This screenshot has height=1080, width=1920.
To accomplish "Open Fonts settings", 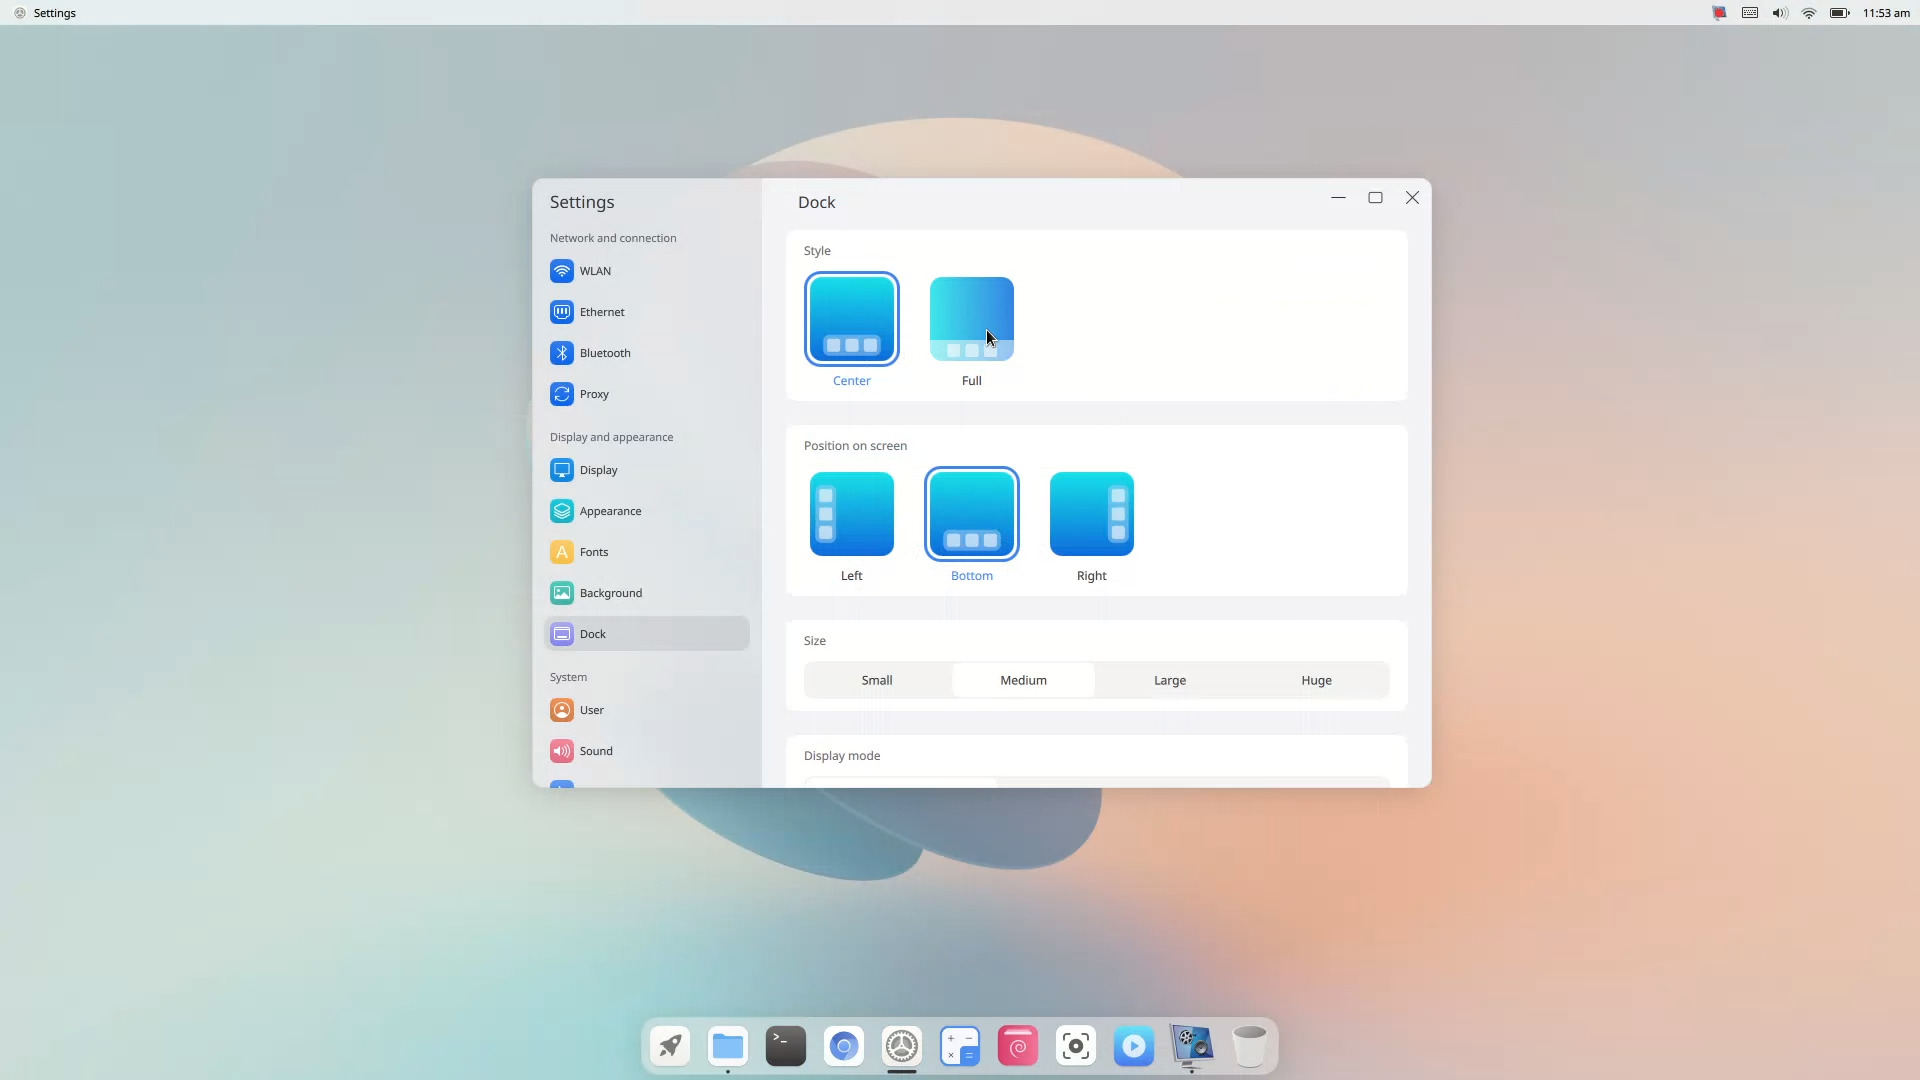I will point(592,551).
